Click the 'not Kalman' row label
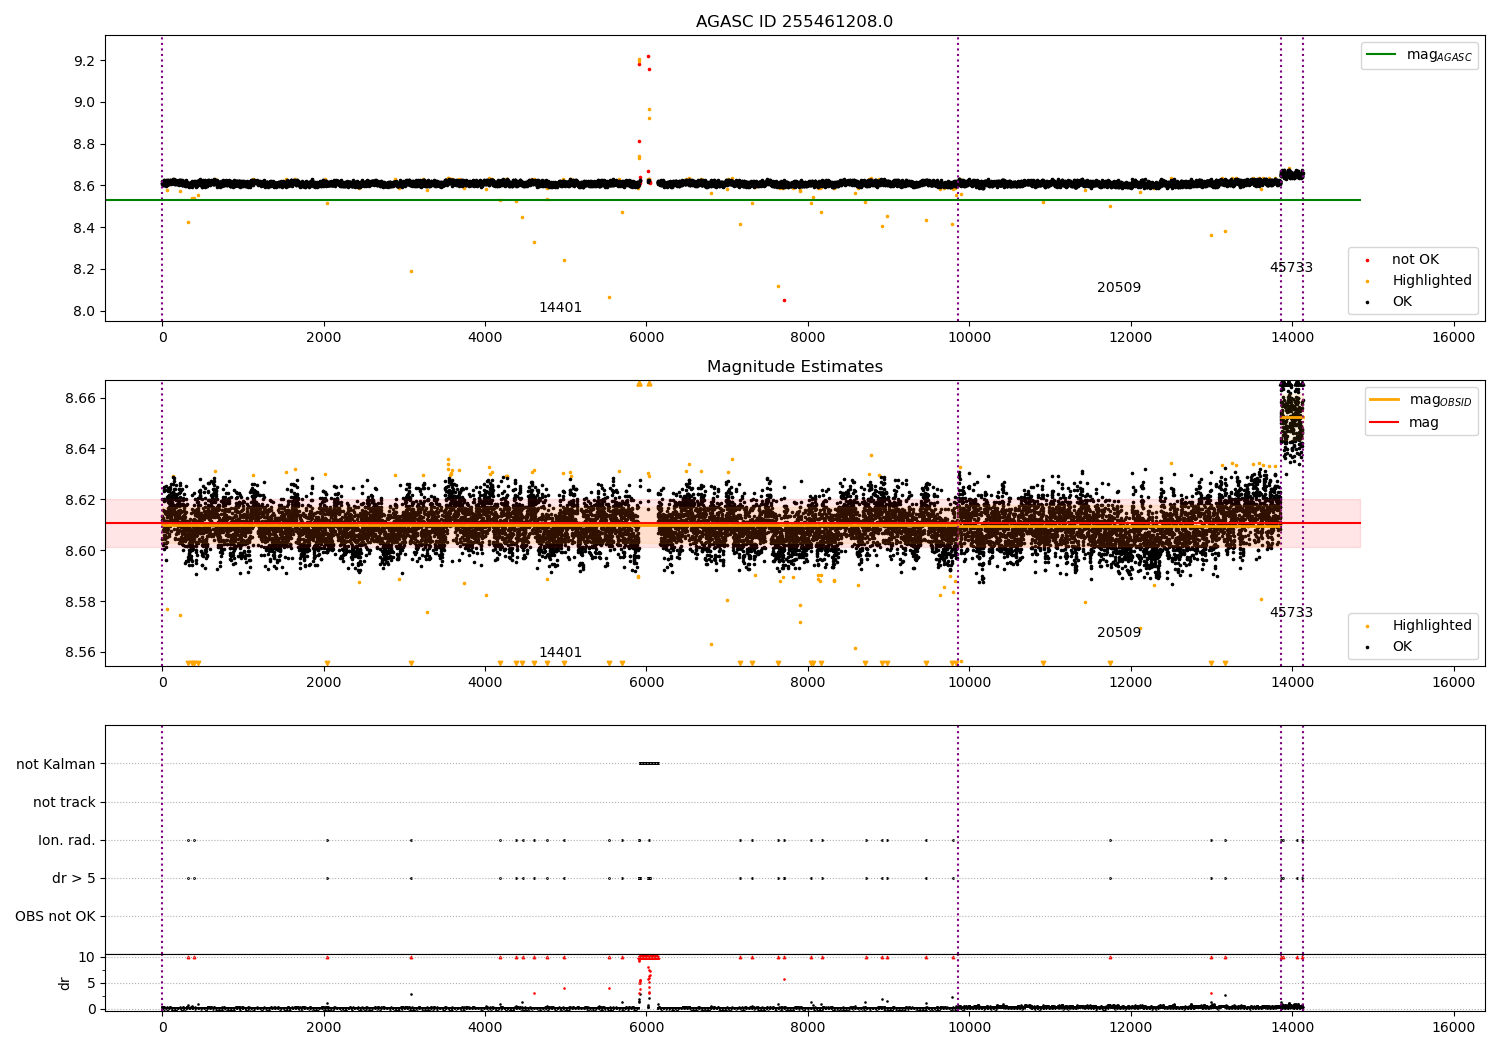 [56, 764]
